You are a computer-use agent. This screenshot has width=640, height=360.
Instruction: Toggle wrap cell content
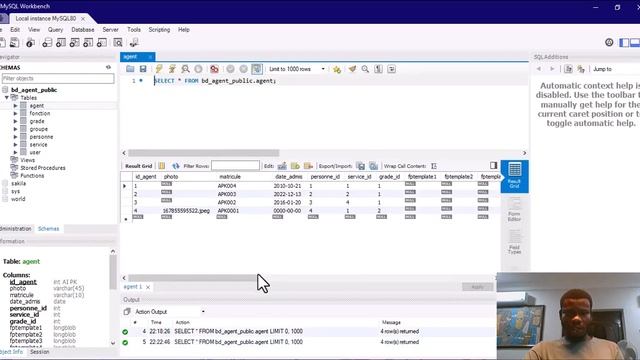coord(433,166)
